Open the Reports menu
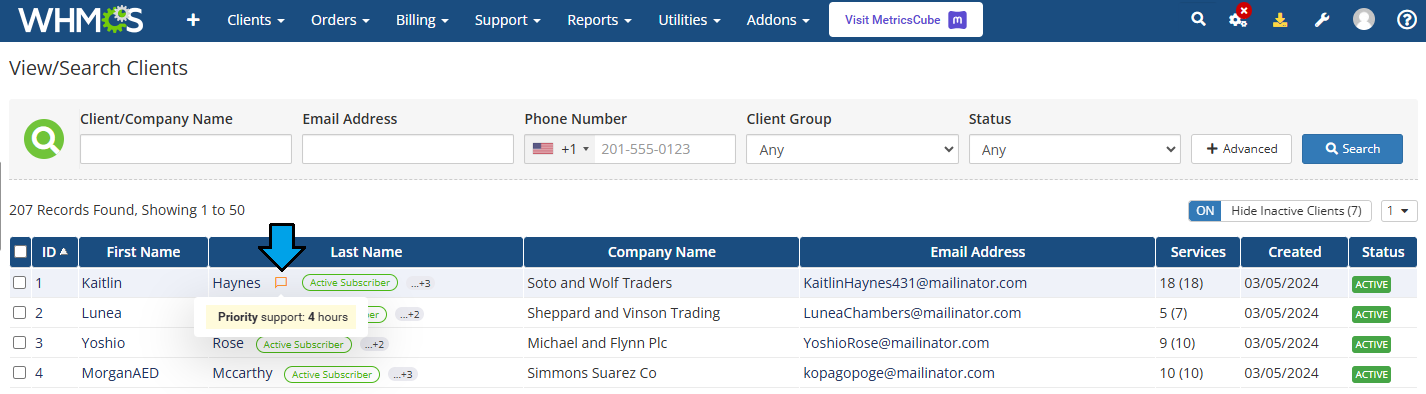 (x=599, y=20)
